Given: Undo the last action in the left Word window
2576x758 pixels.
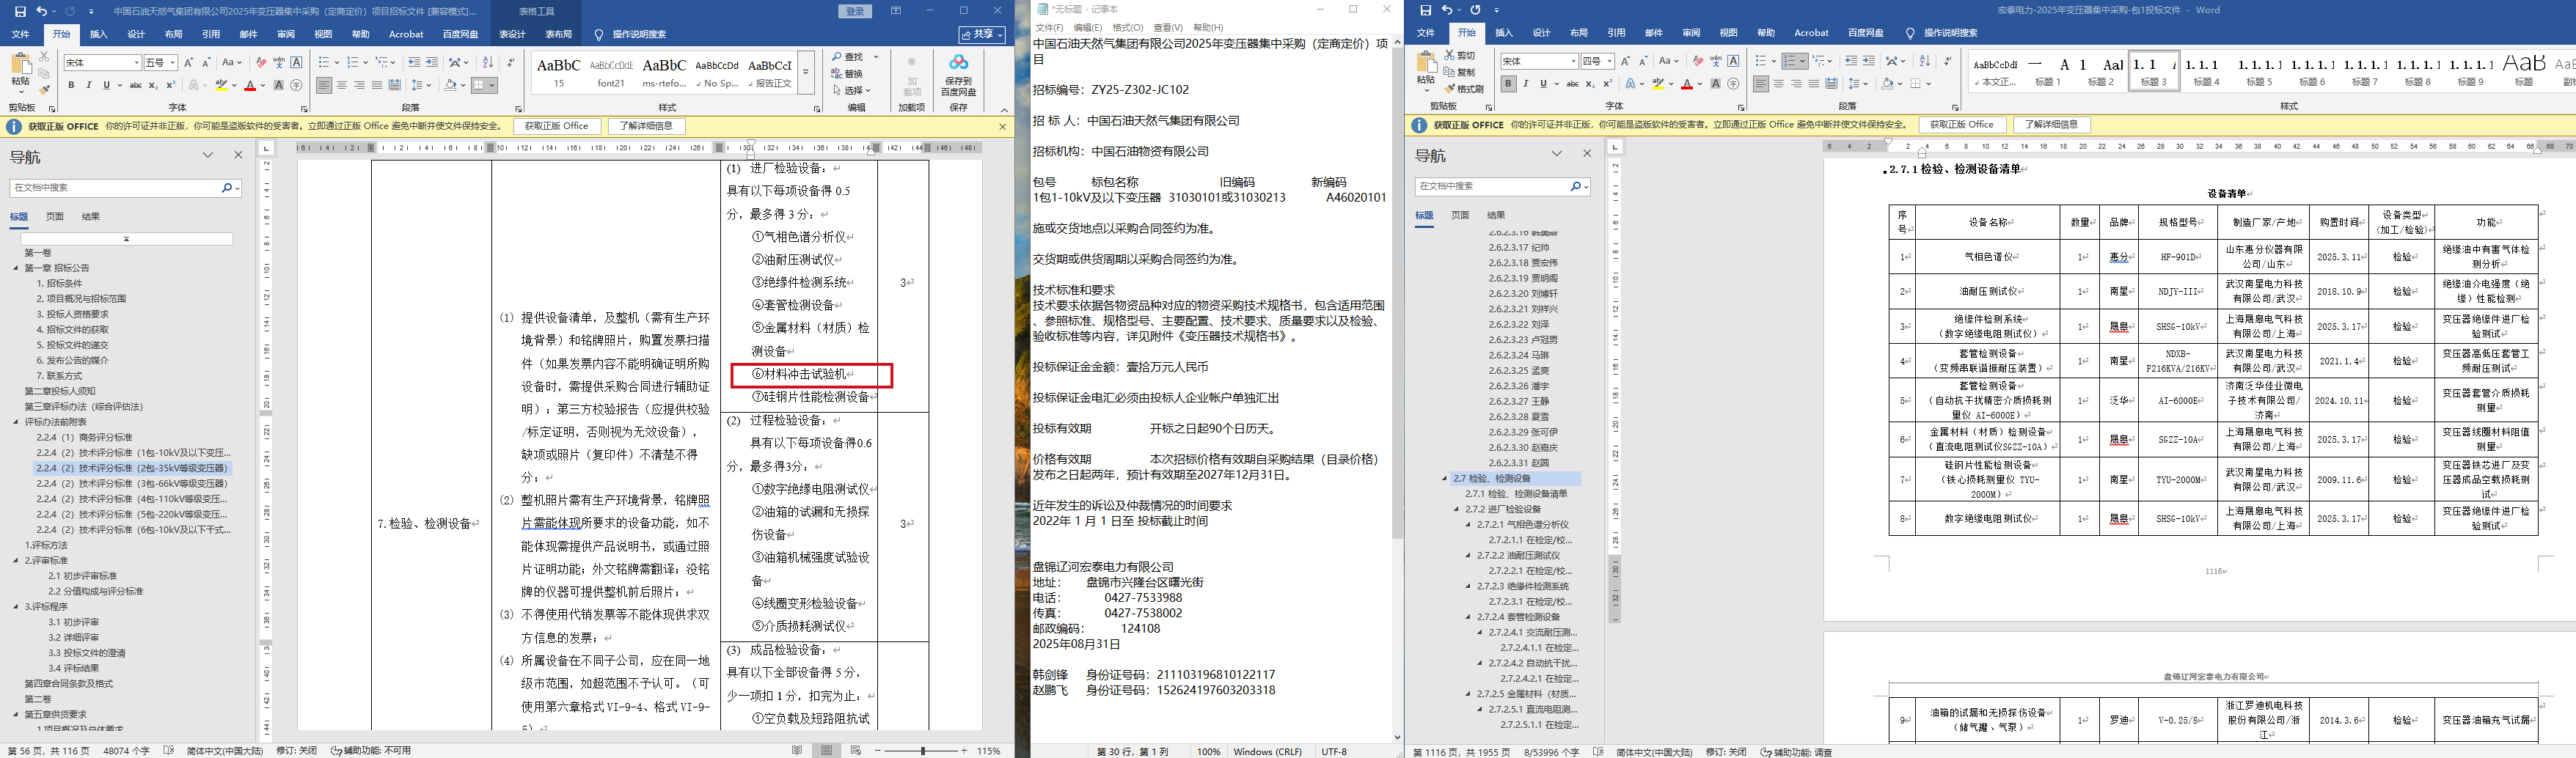Looking at the screenshot, I should click(x=42, y=11).
